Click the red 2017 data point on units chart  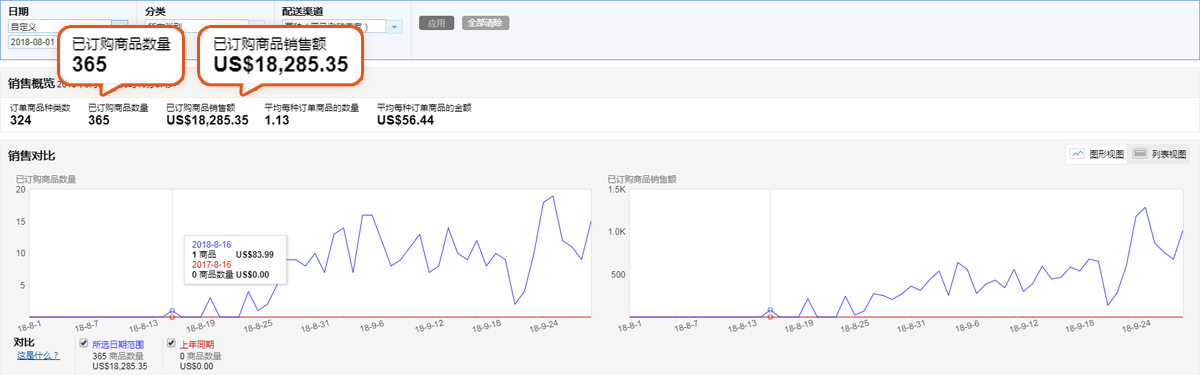(x=172, y=317)
